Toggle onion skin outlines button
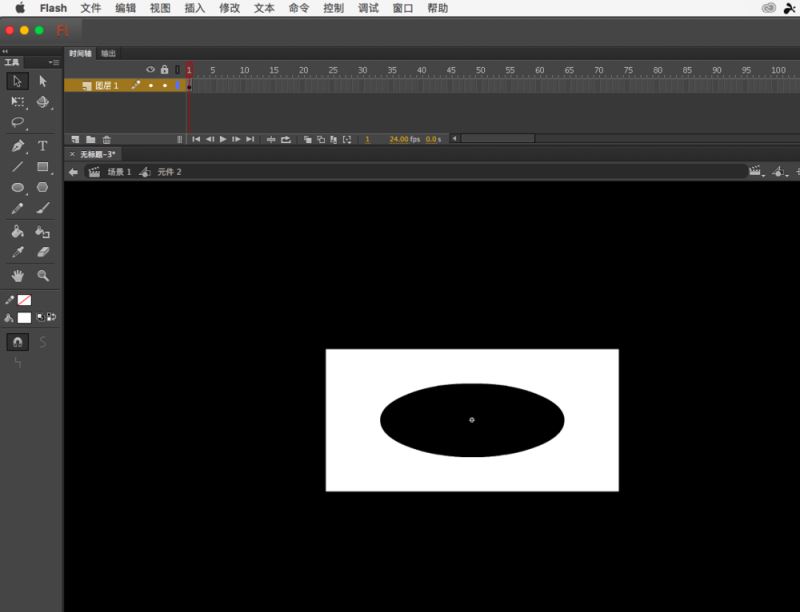The image size is (800, 612). point(321,139)
